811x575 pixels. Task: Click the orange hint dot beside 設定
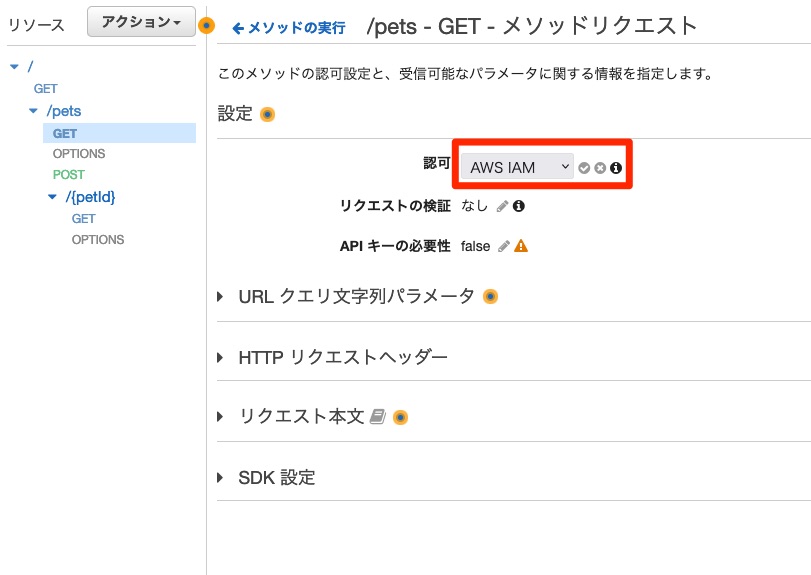coord(267,114)
